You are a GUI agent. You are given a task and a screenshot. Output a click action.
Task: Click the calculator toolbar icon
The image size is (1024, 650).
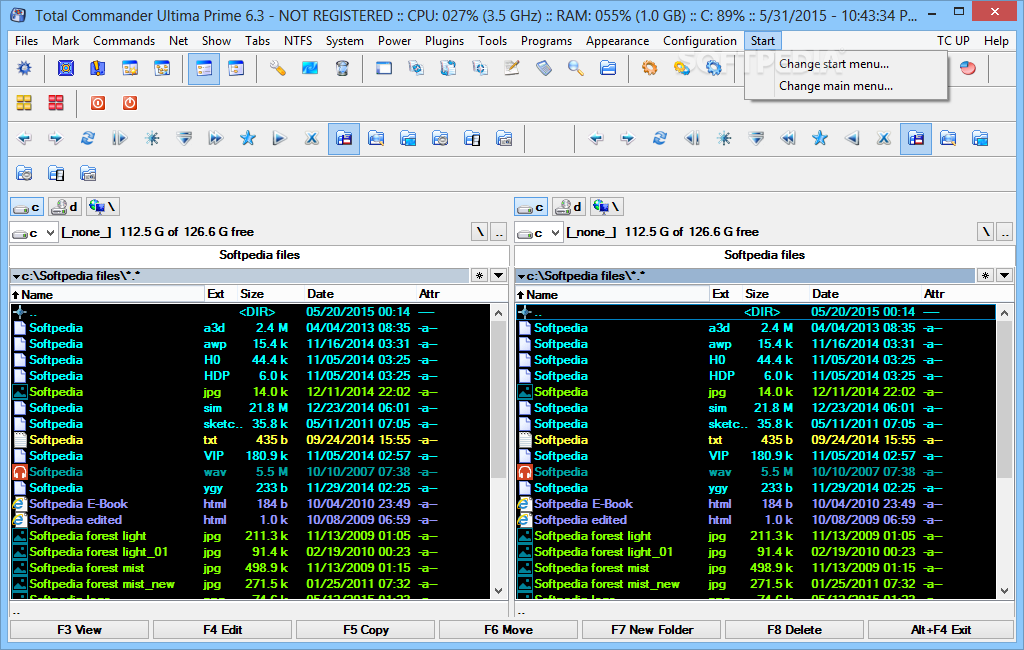pos(543,68)
